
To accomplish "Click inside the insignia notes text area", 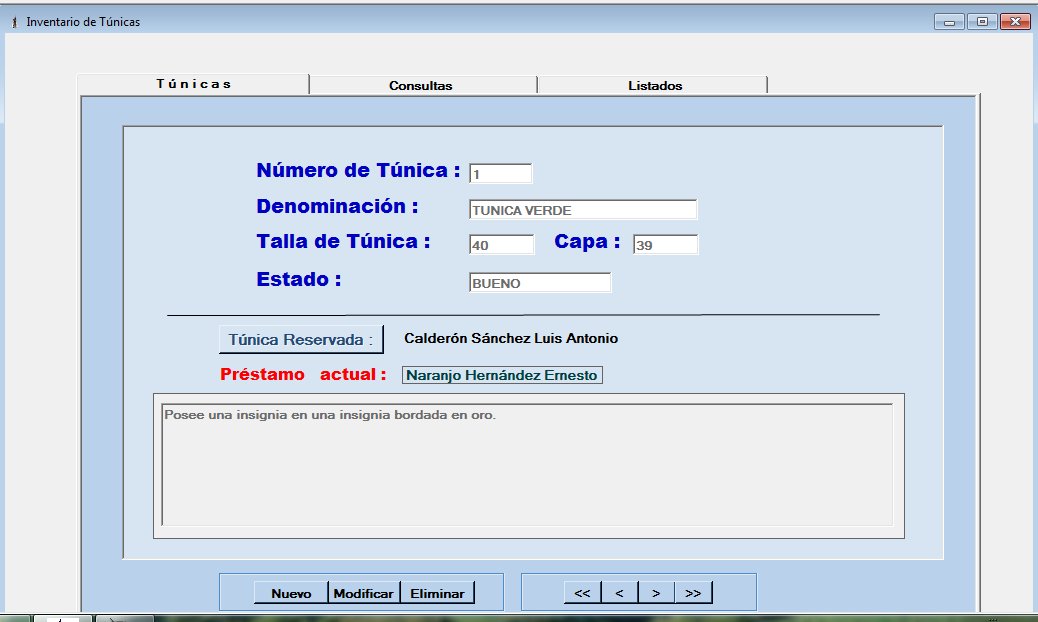I will pos(527,465).
